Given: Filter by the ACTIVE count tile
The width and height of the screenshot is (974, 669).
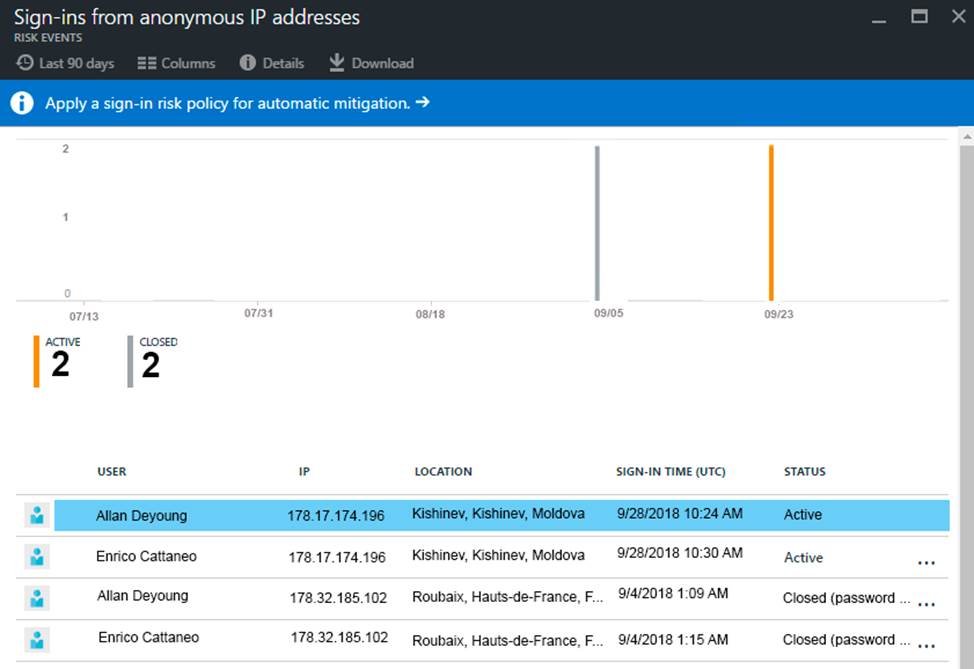Looking at the screenshot, I should [x=60, y=360].
